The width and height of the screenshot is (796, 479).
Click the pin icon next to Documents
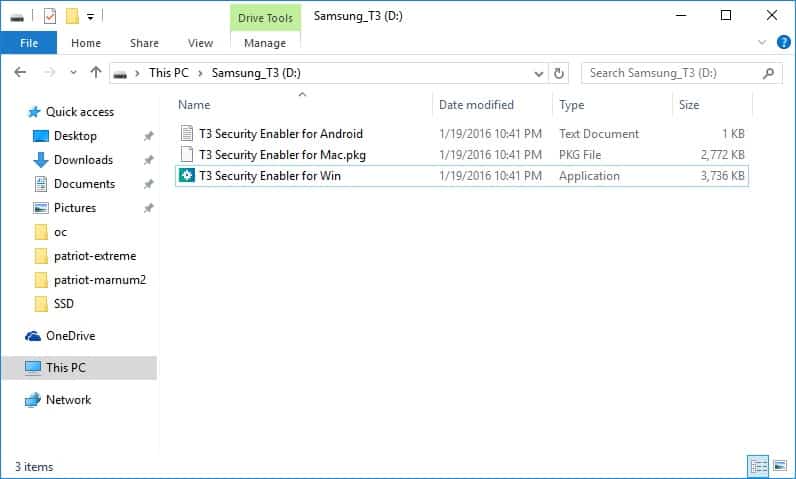tap(148, 184)
